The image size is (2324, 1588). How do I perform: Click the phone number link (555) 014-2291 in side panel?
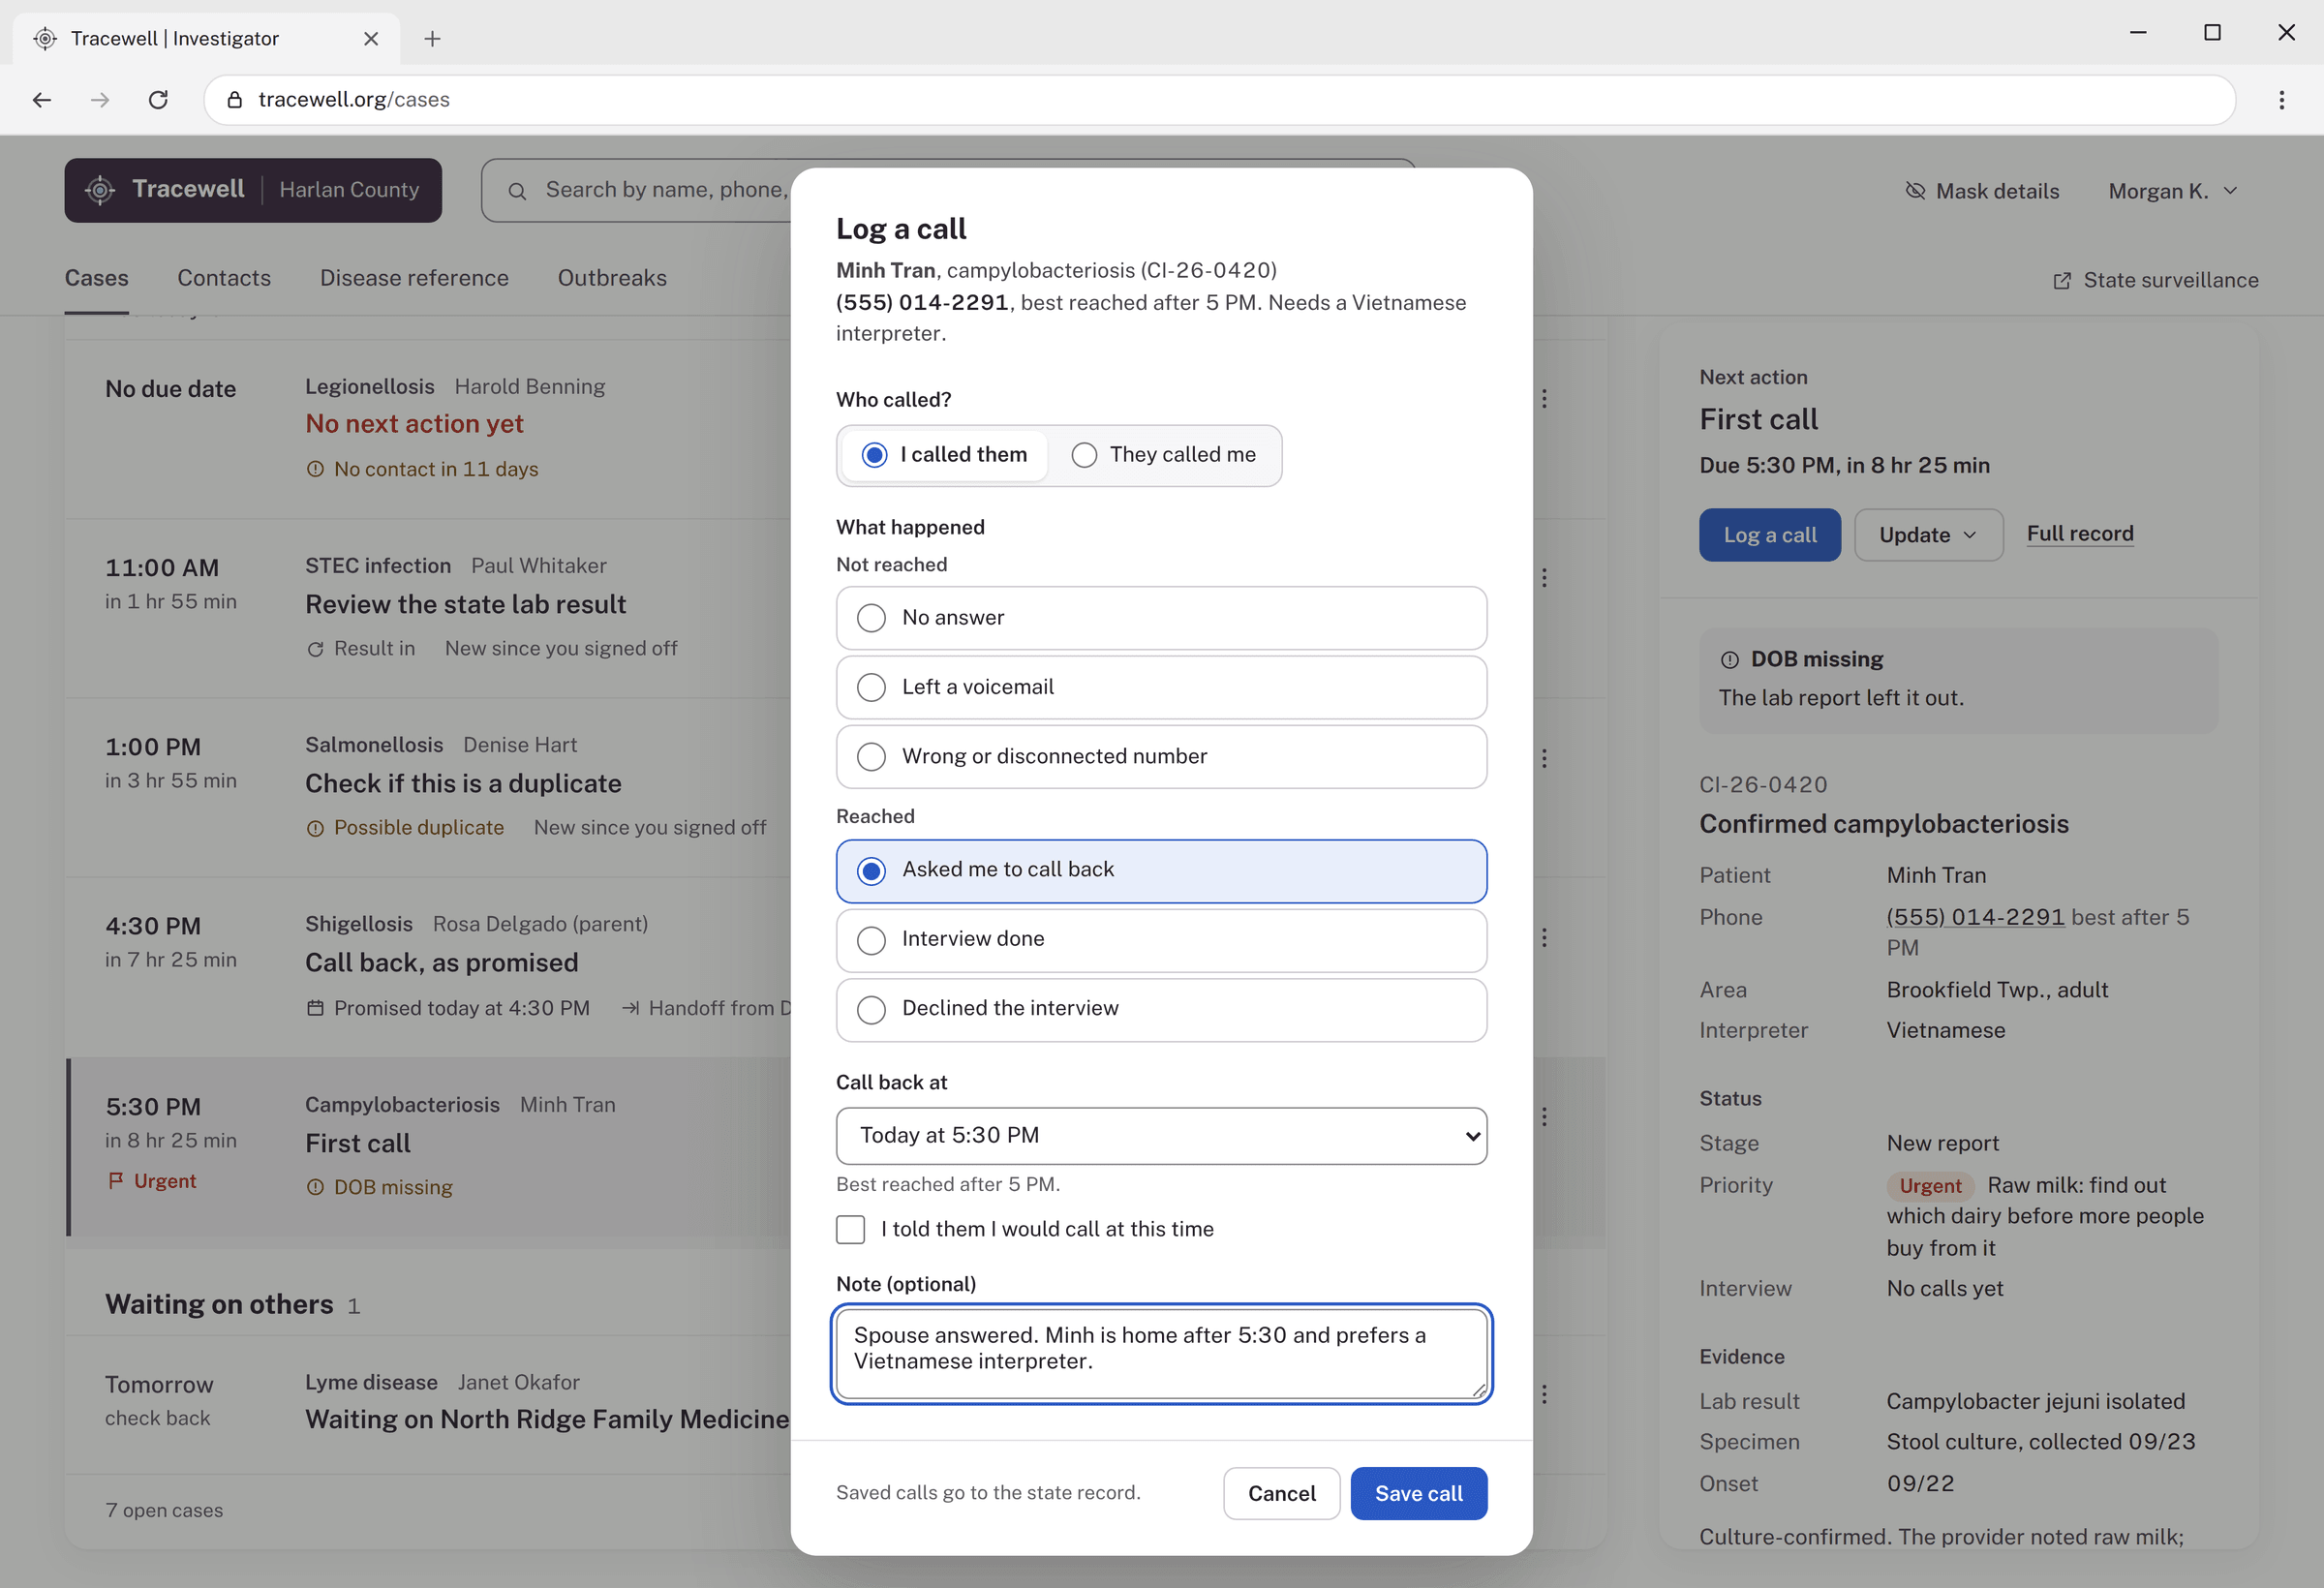click(x=1975, y=917)
